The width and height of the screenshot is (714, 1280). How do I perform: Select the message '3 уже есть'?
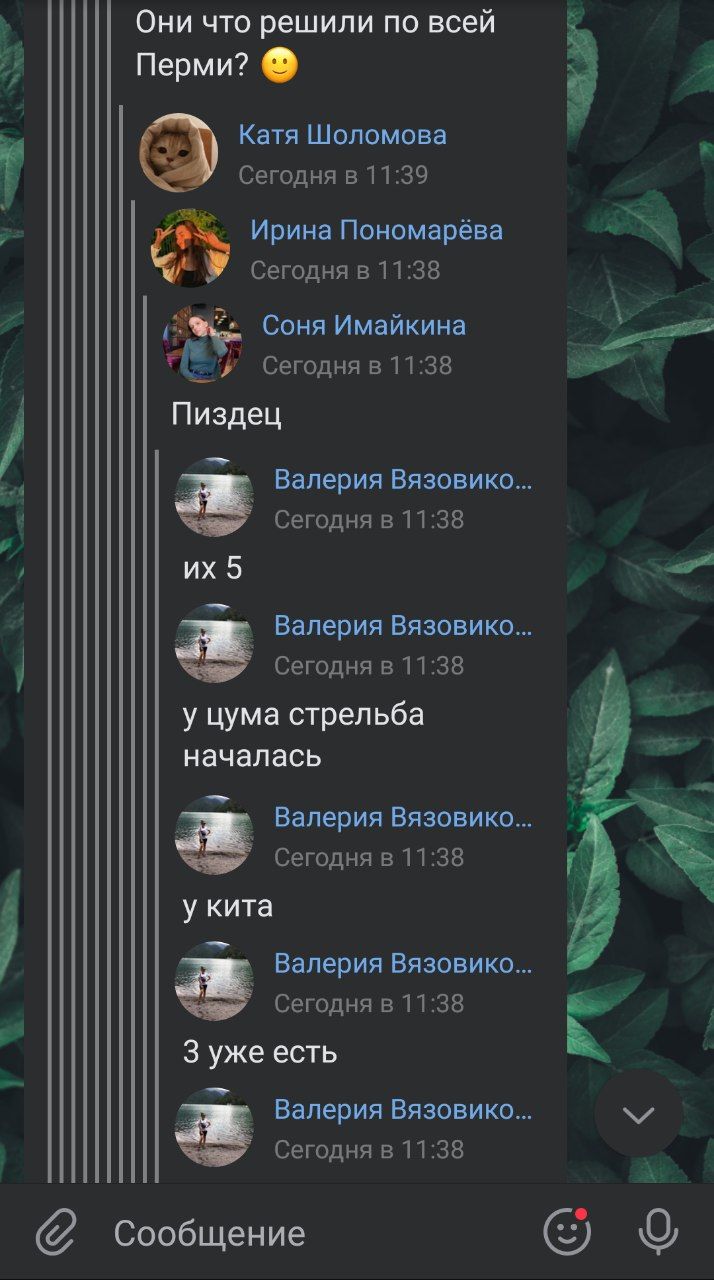coord(260,1052)
